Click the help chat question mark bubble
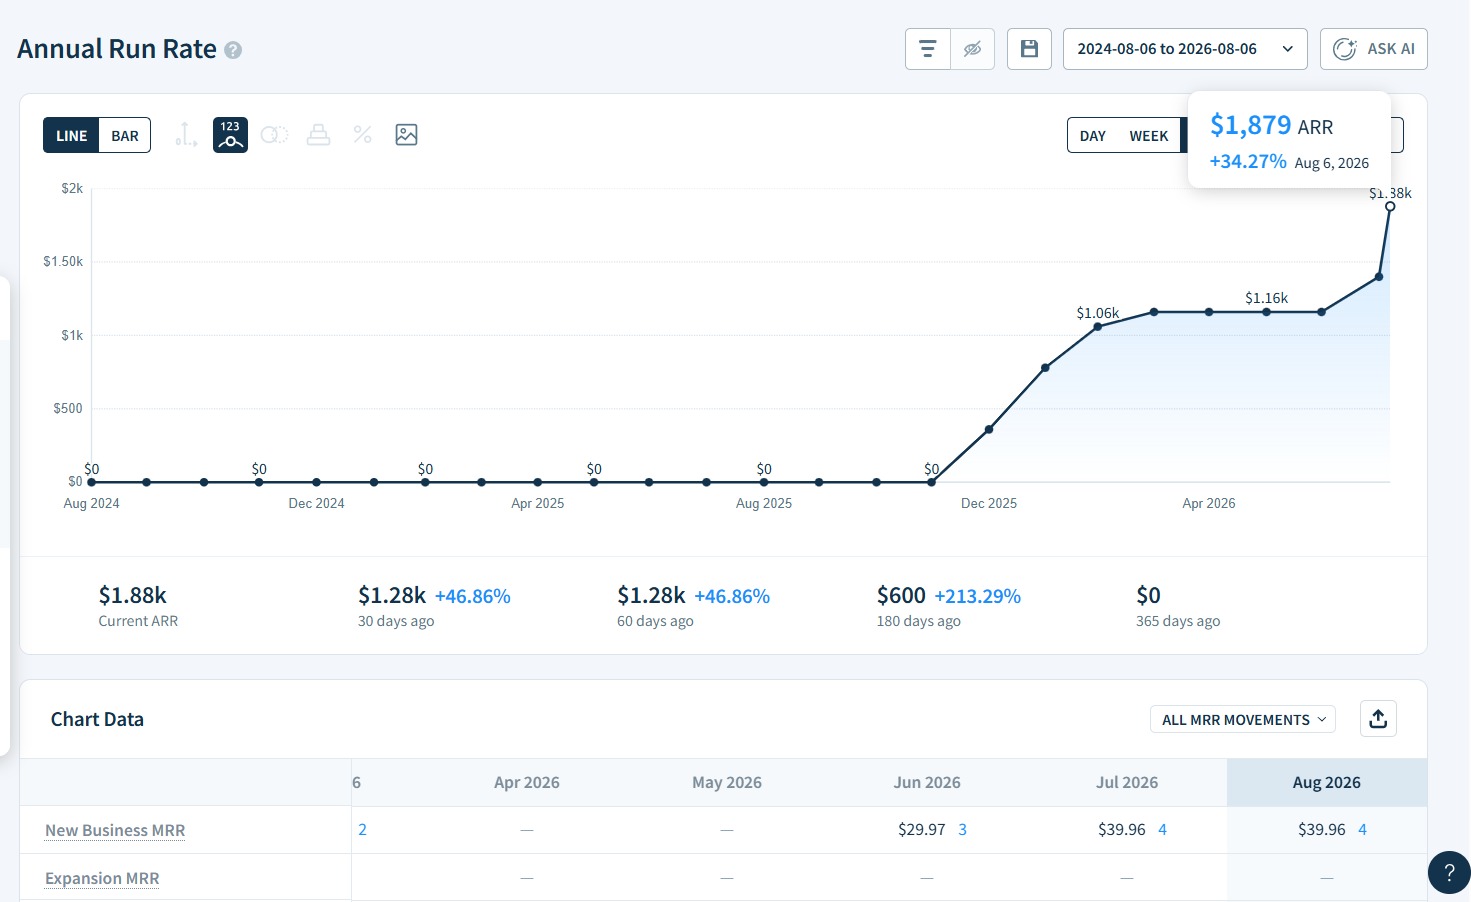1471x902 pixels. click(1449, 872)
